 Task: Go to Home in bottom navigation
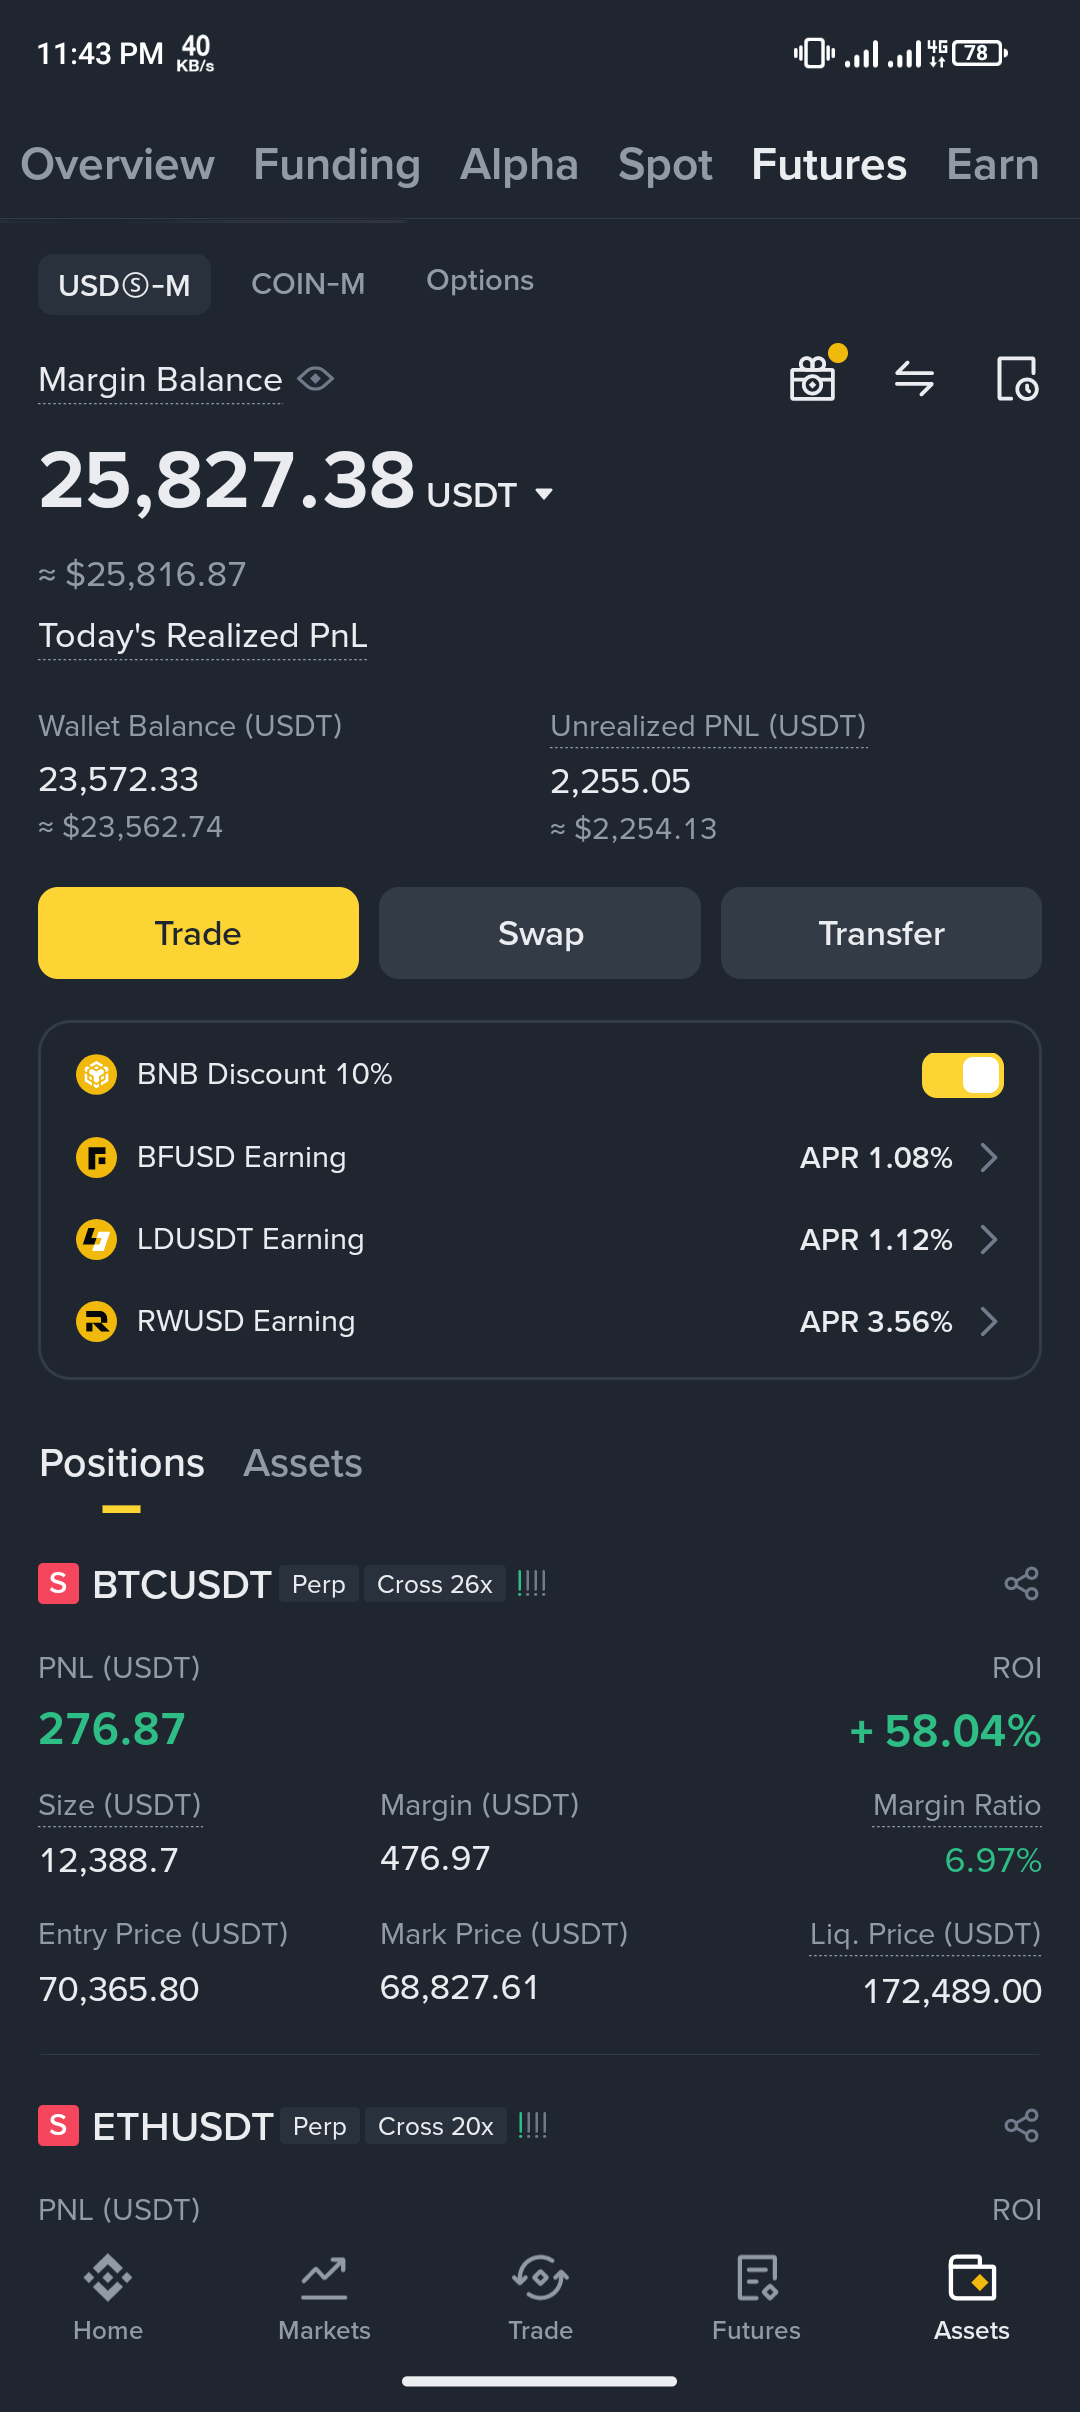tap(108, 2297)
